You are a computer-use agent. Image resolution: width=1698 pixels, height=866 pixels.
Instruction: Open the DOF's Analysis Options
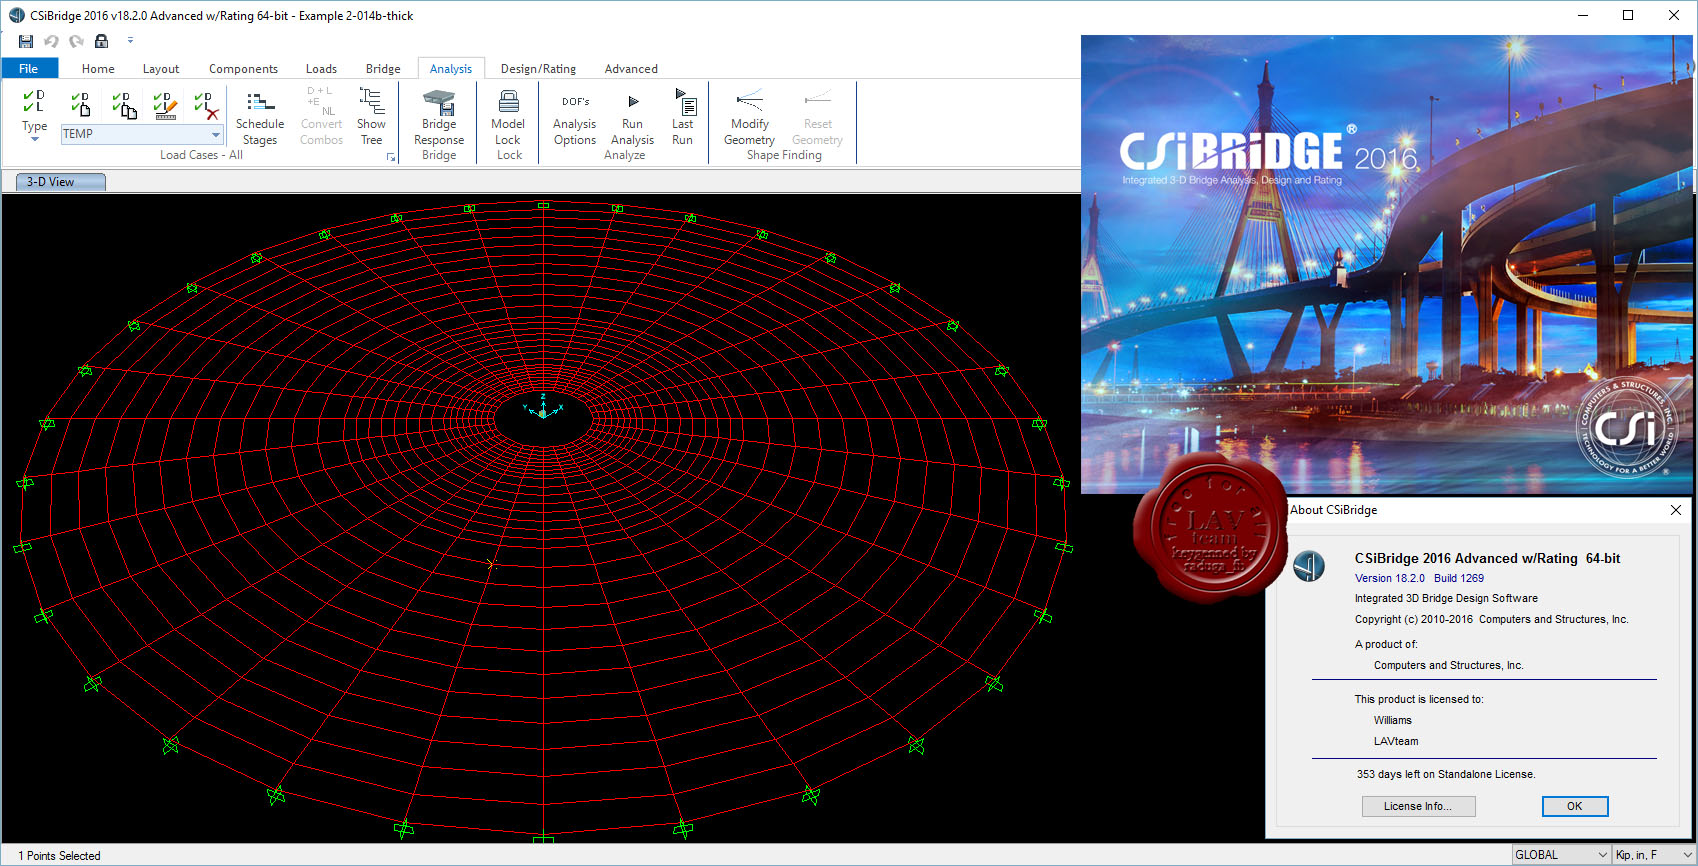click(x=575, y=120)
